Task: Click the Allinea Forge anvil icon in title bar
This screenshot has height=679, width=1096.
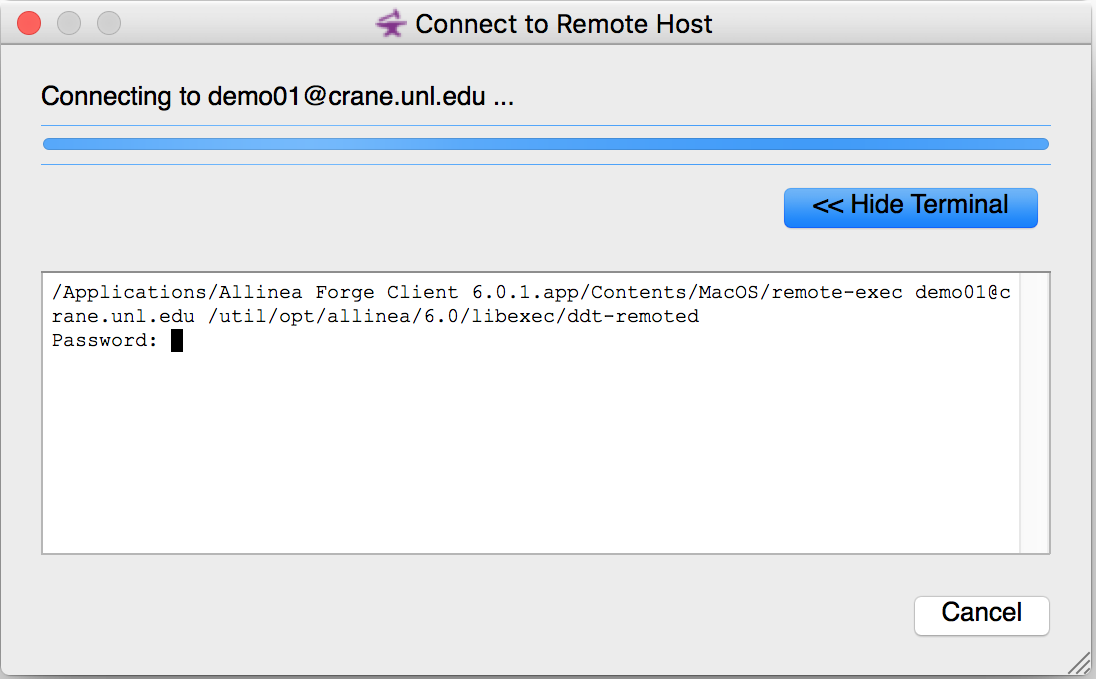Action: [391, 24]
